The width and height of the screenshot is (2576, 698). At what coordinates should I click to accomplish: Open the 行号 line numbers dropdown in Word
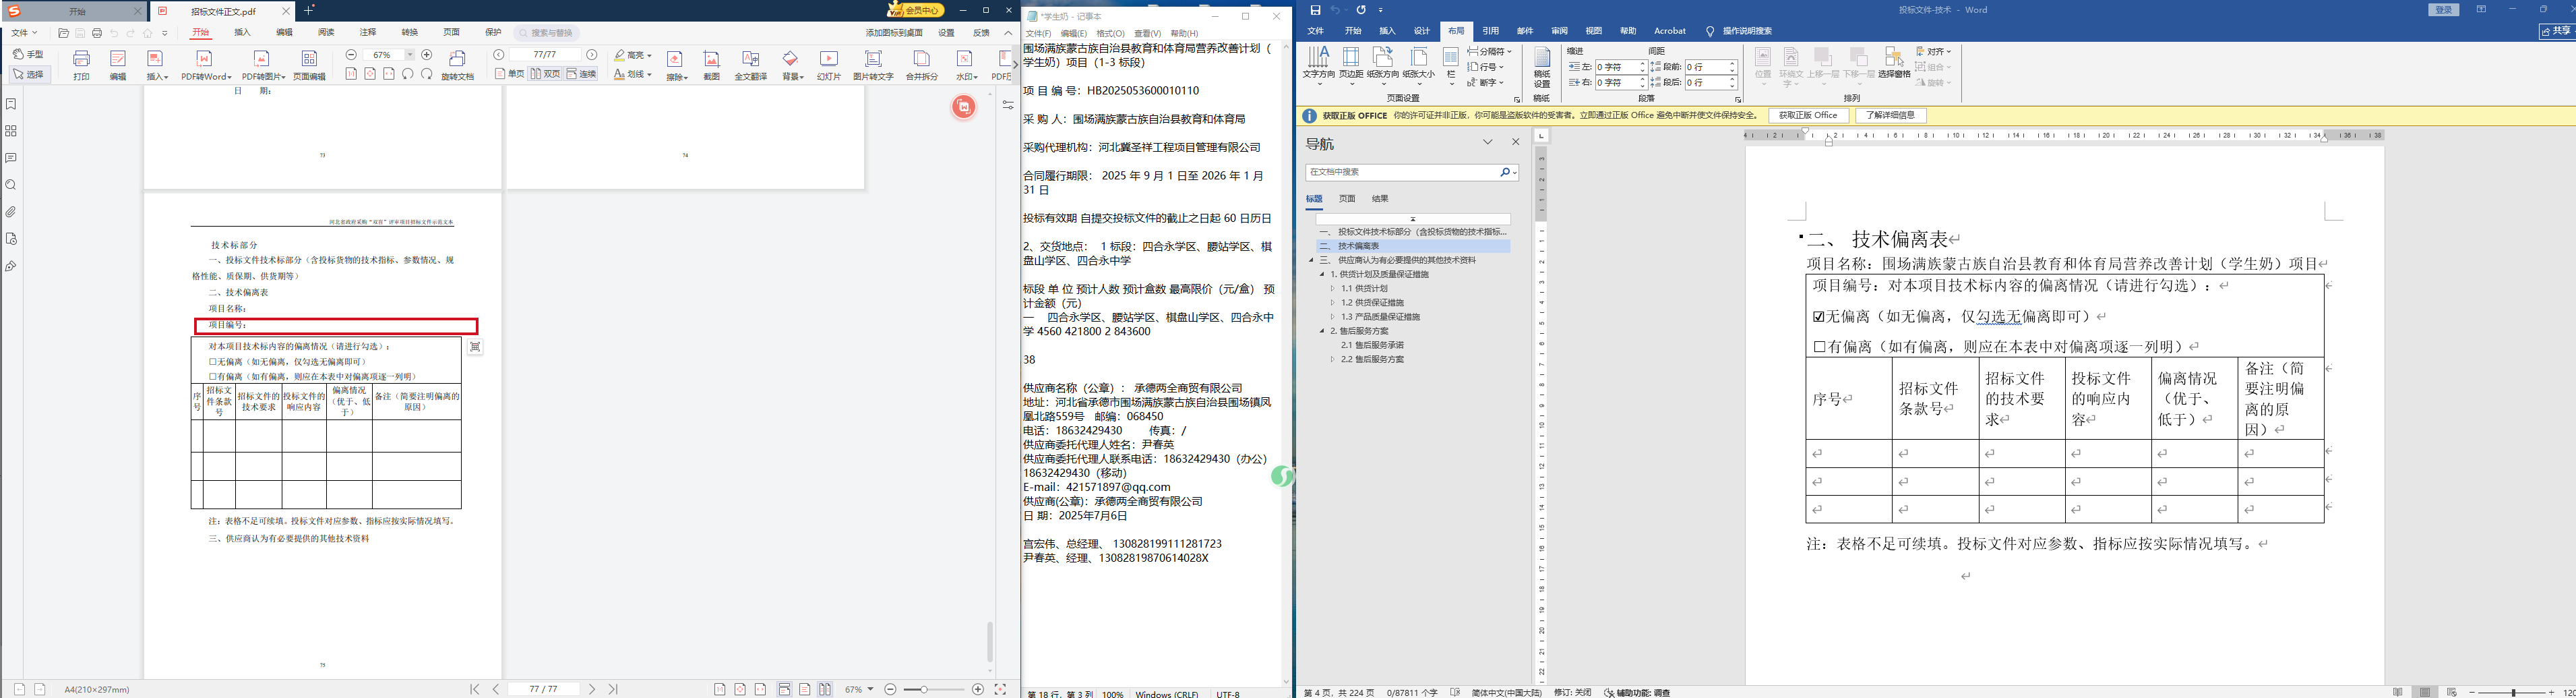tap(1486, 67)
